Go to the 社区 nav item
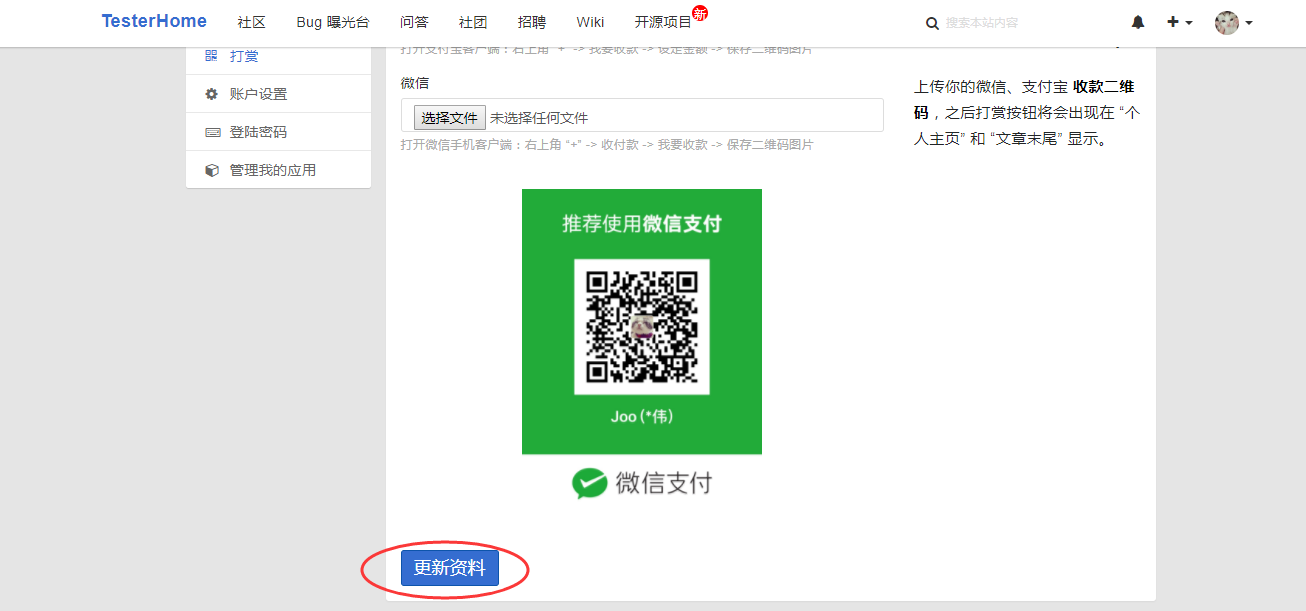 251,22
